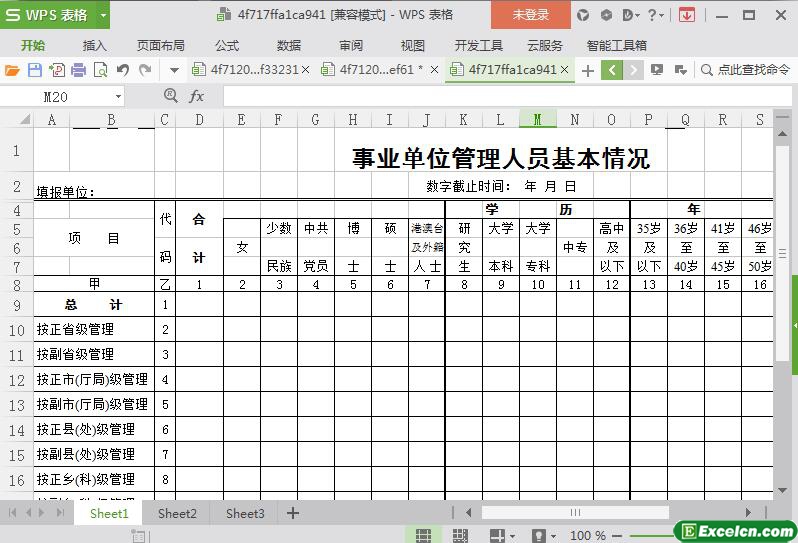Expand the quick access toolbar dropdown arrow

[174, 70]
